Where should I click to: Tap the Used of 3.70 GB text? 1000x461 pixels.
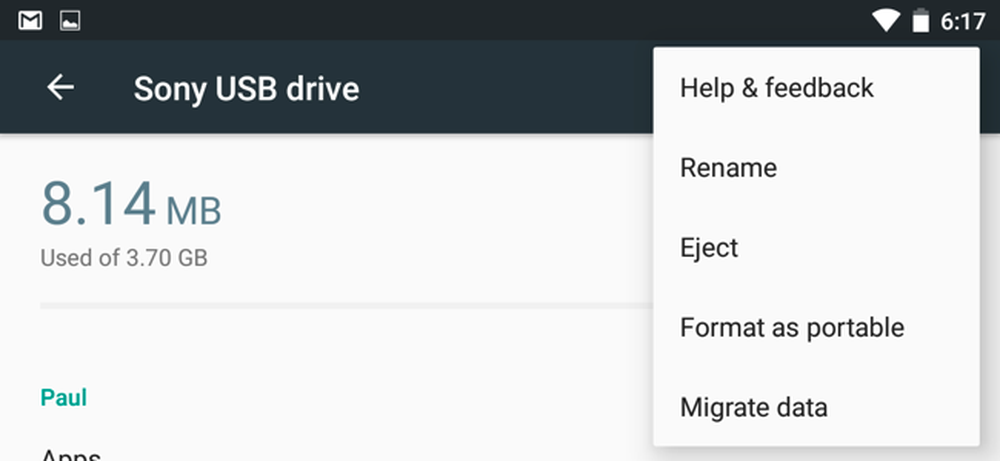coord(124,258)
